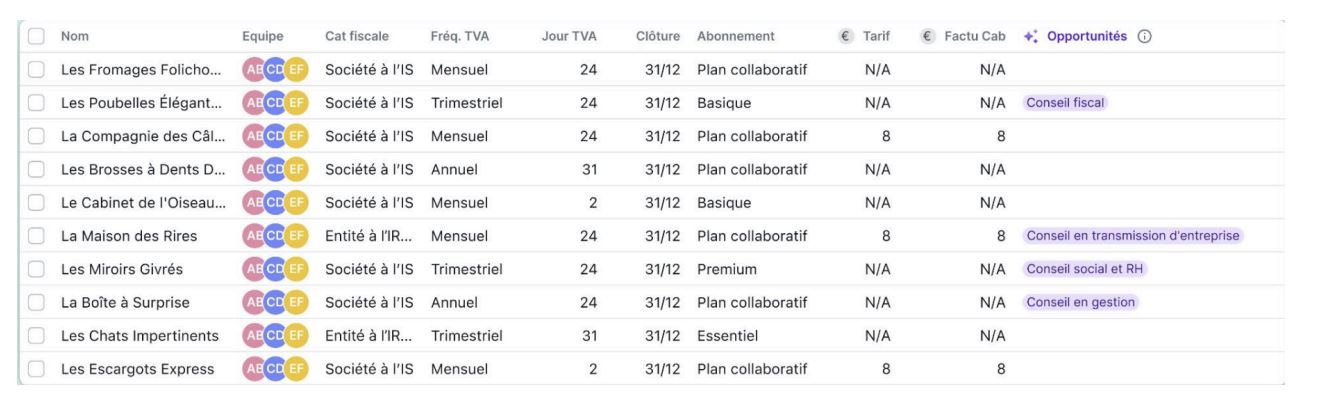Check the box for La Maison des Rires
This screenshot has height=412, width=1328.
(36, 236)
